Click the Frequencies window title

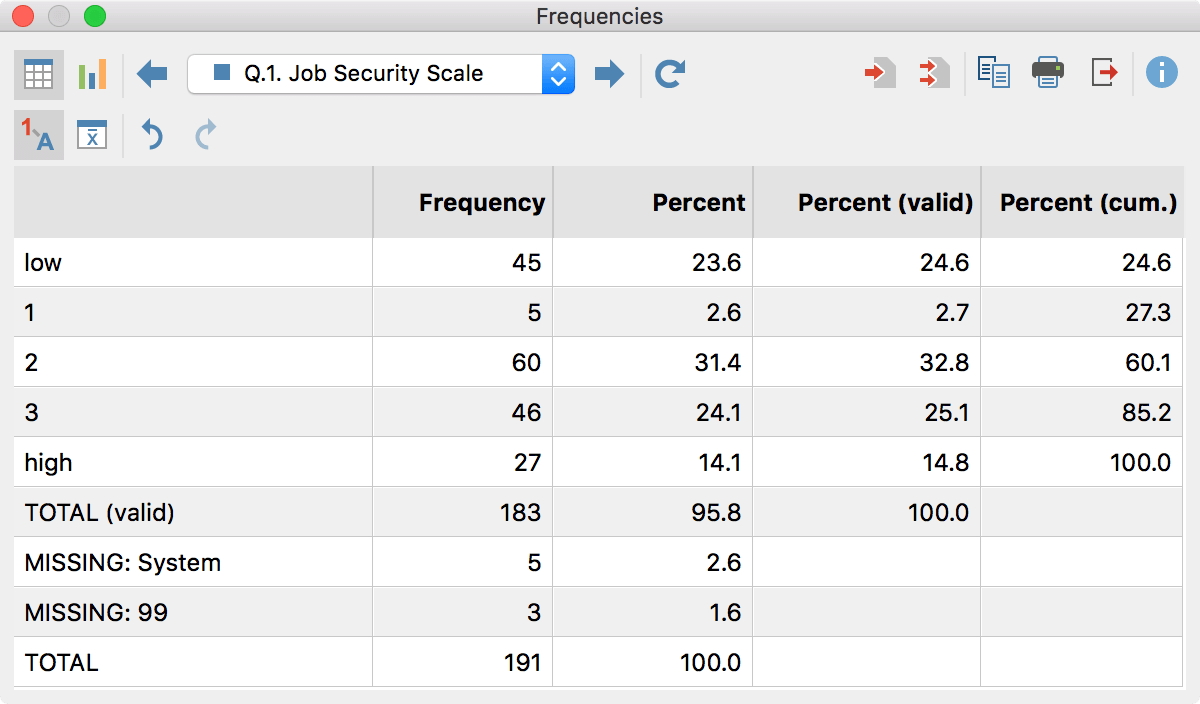(599, 16)
